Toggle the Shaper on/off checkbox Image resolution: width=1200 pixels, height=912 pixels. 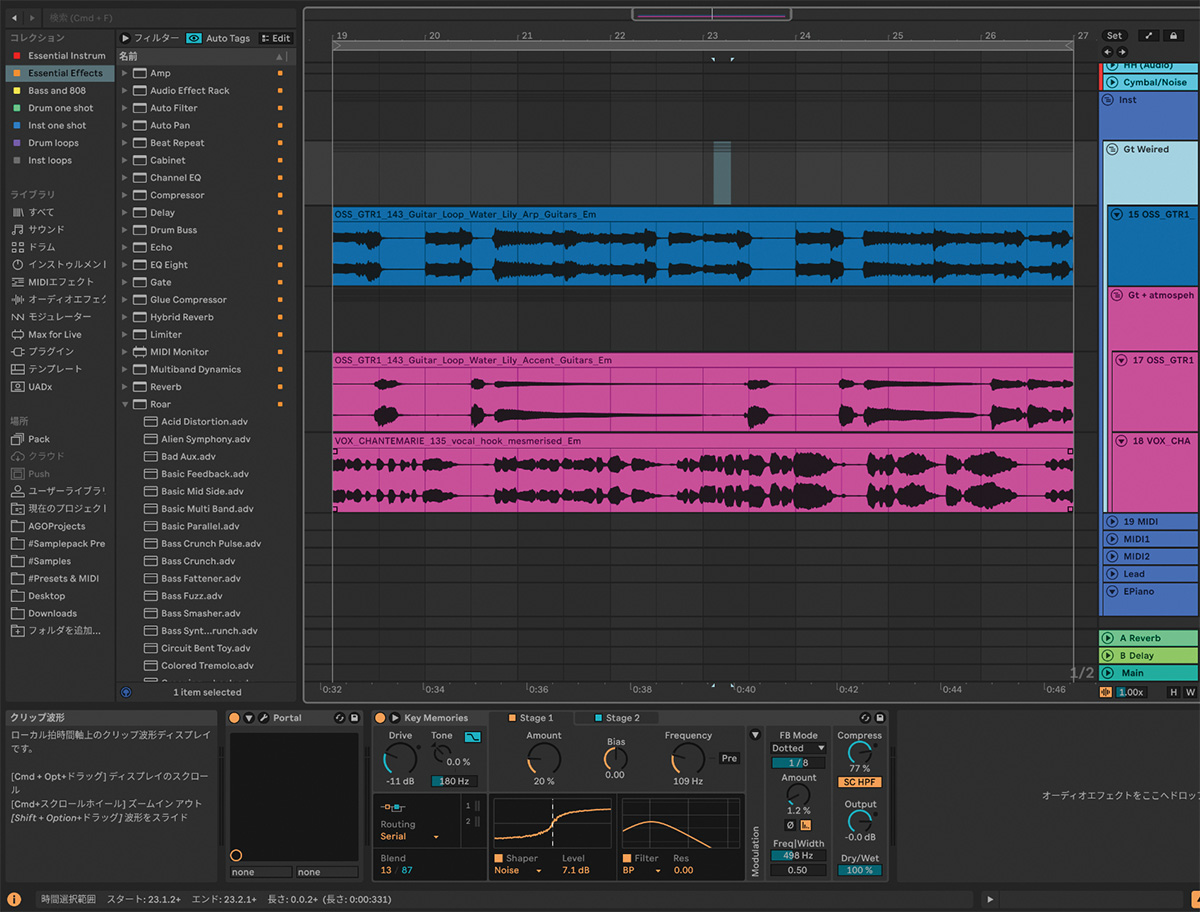499,858
